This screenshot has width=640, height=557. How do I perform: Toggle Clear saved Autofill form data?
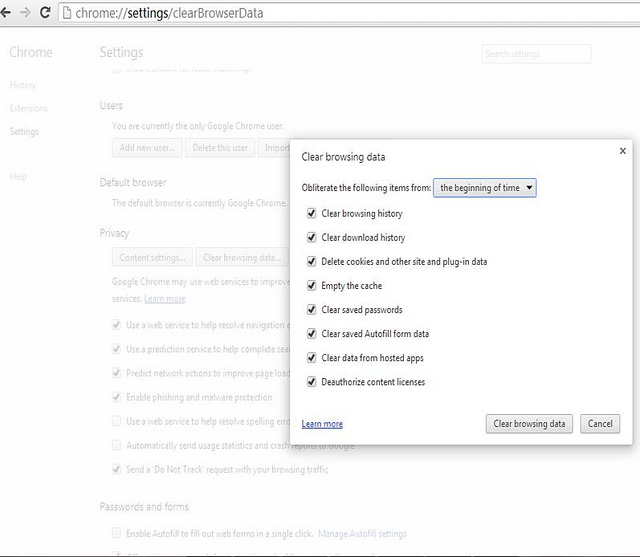tap(311, 334)
